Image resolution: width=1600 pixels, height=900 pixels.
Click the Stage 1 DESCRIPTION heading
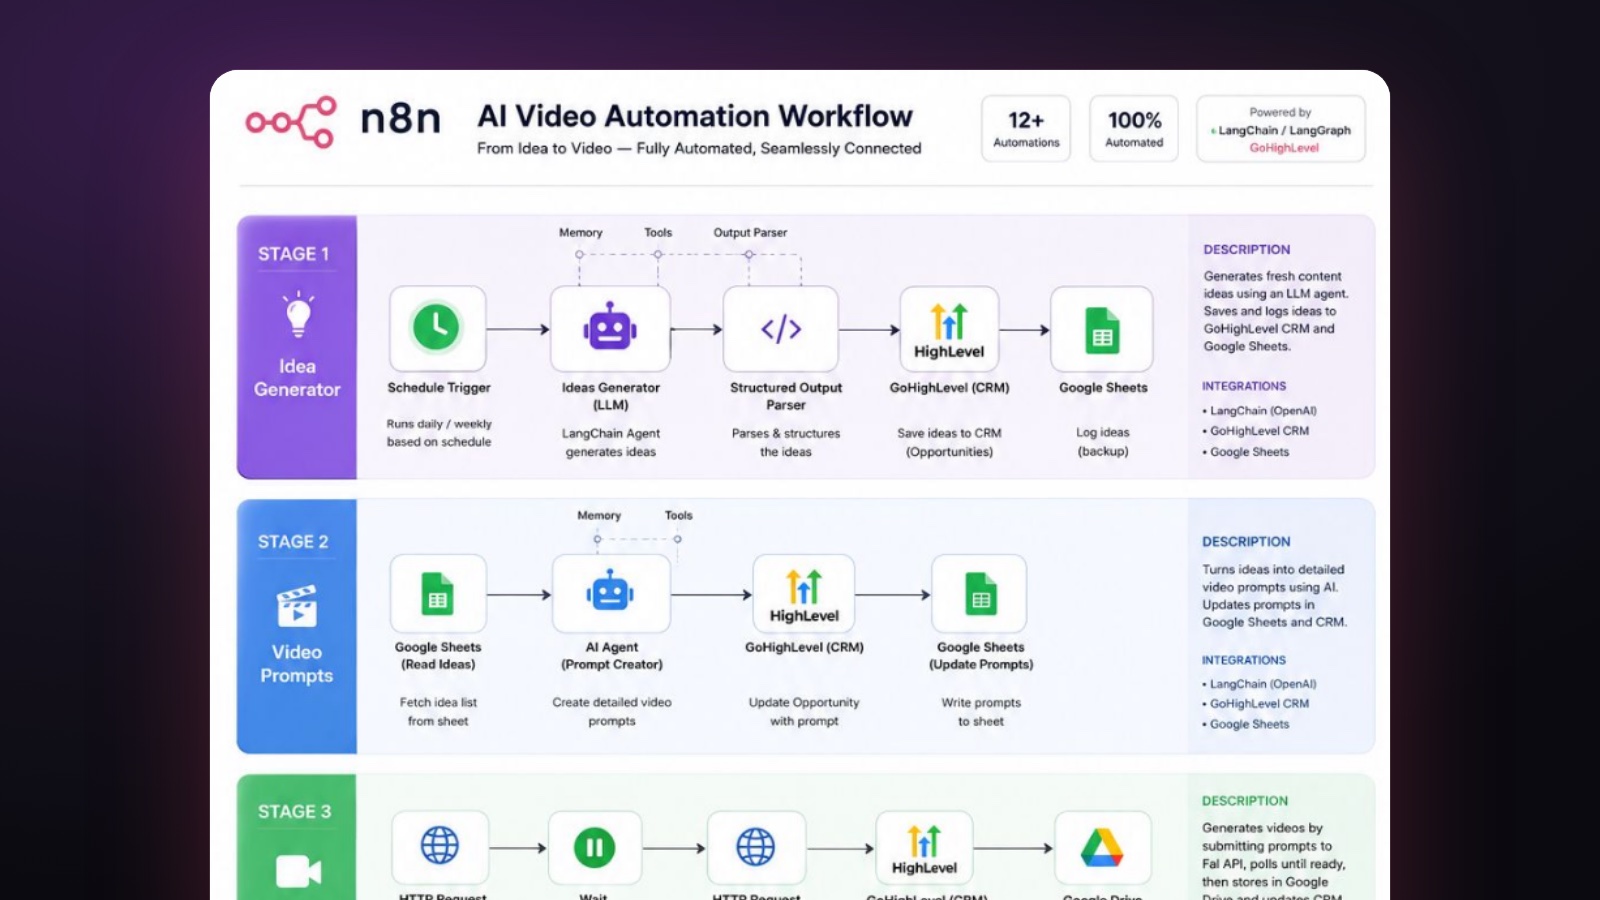[x=1246, y=250]
